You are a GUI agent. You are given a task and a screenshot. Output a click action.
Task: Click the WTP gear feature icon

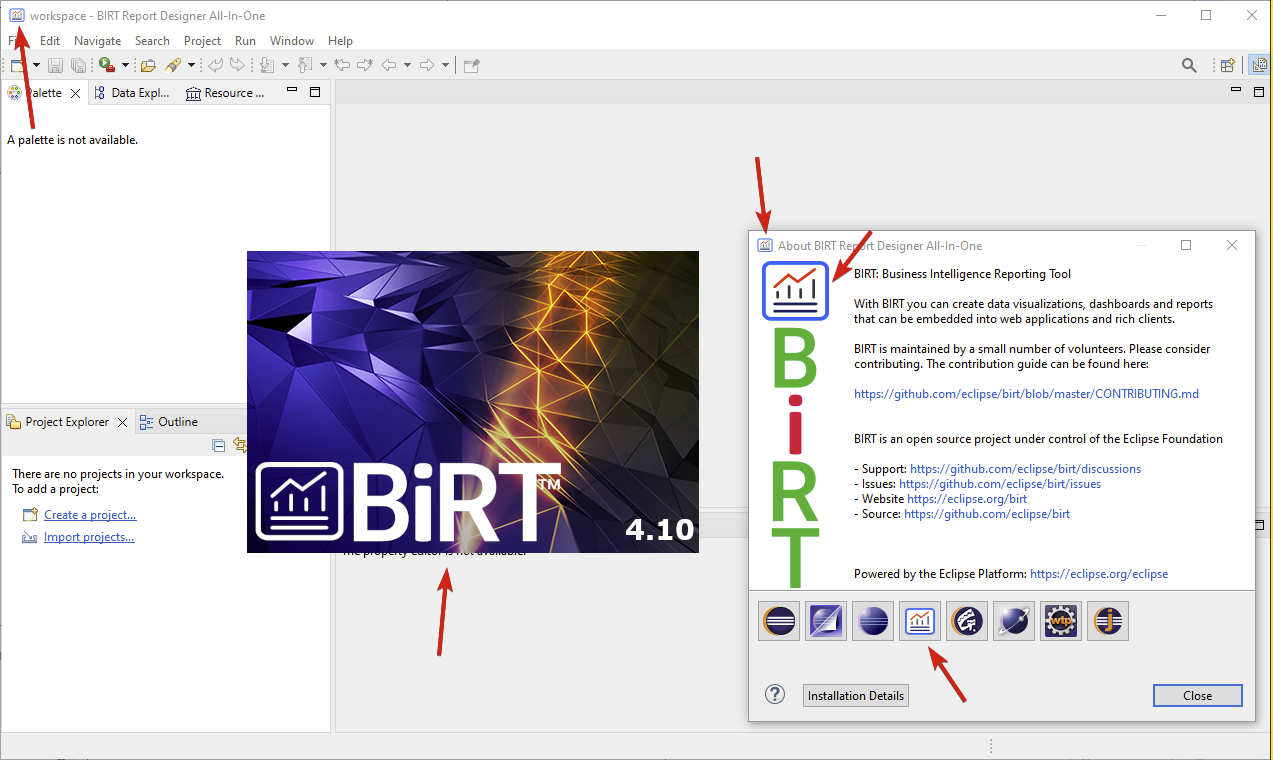pos(1060,621)
